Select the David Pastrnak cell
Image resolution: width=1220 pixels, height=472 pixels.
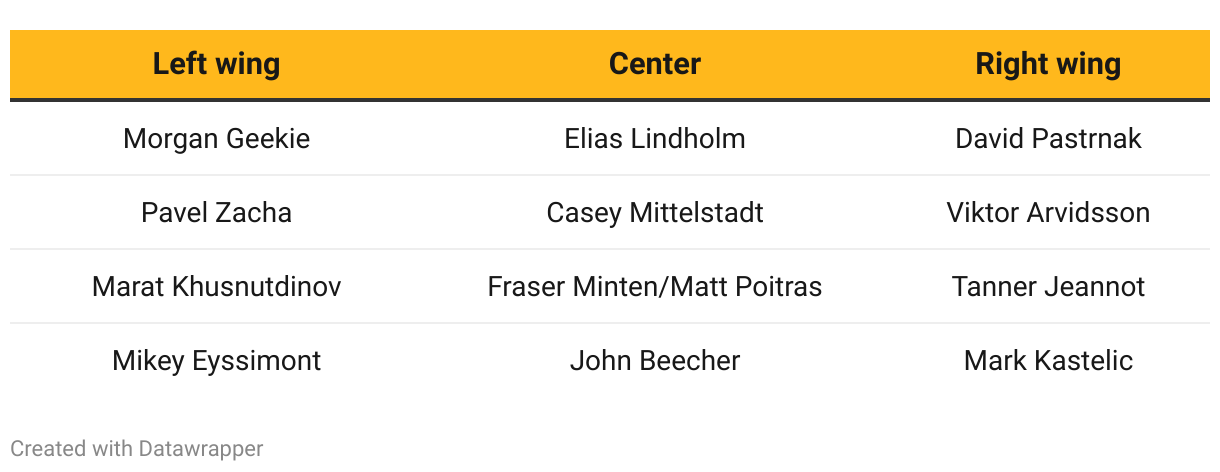(1047, 138)
